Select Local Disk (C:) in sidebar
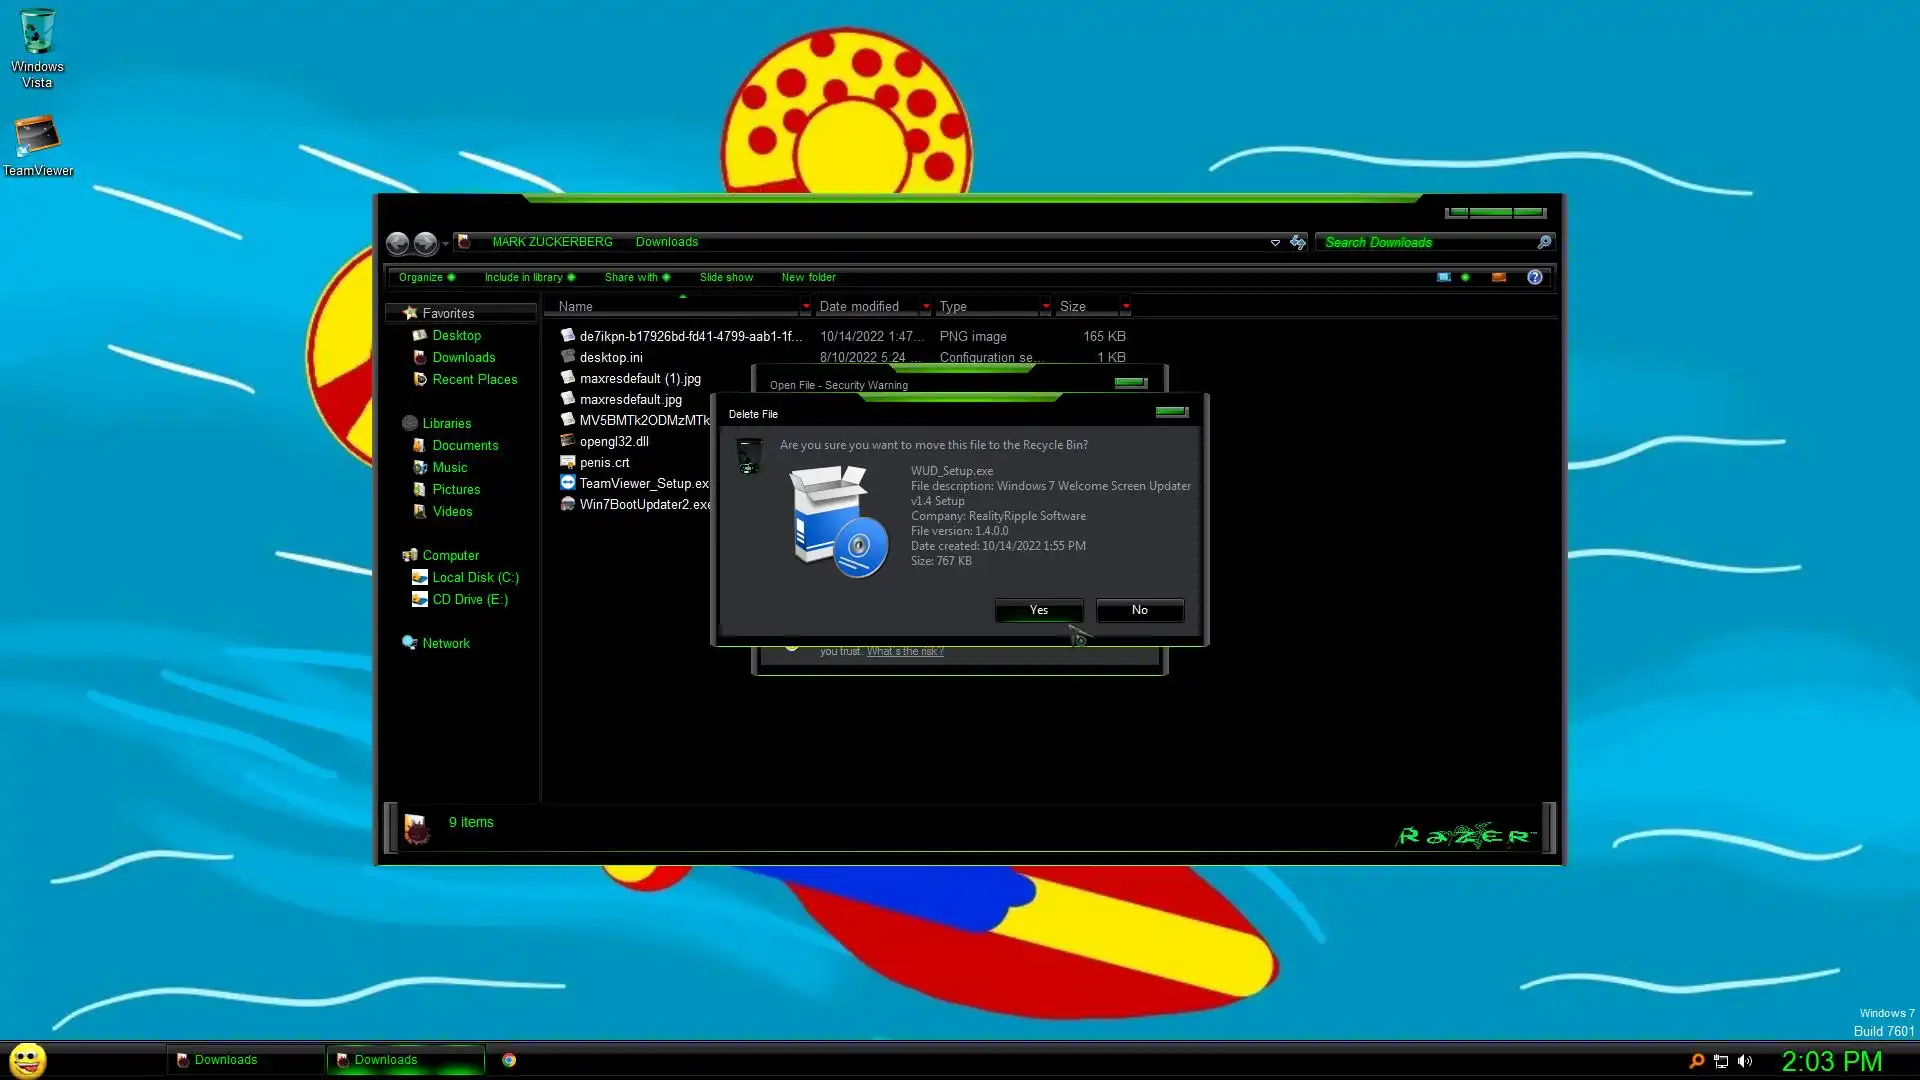The height and width of the screenshot is (1080, 1920). (475, 577)
